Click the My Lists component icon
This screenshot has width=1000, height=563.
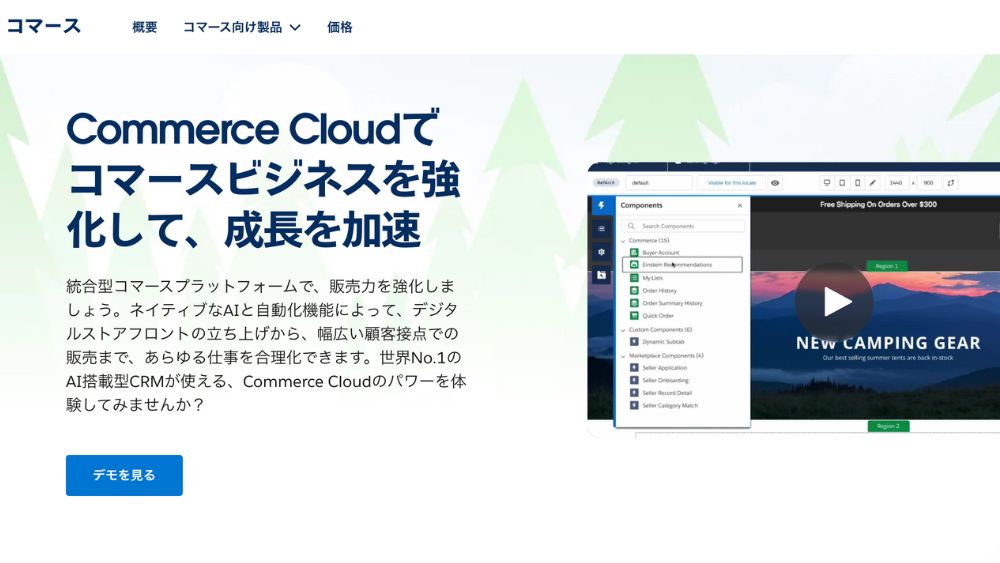[634, 278]
